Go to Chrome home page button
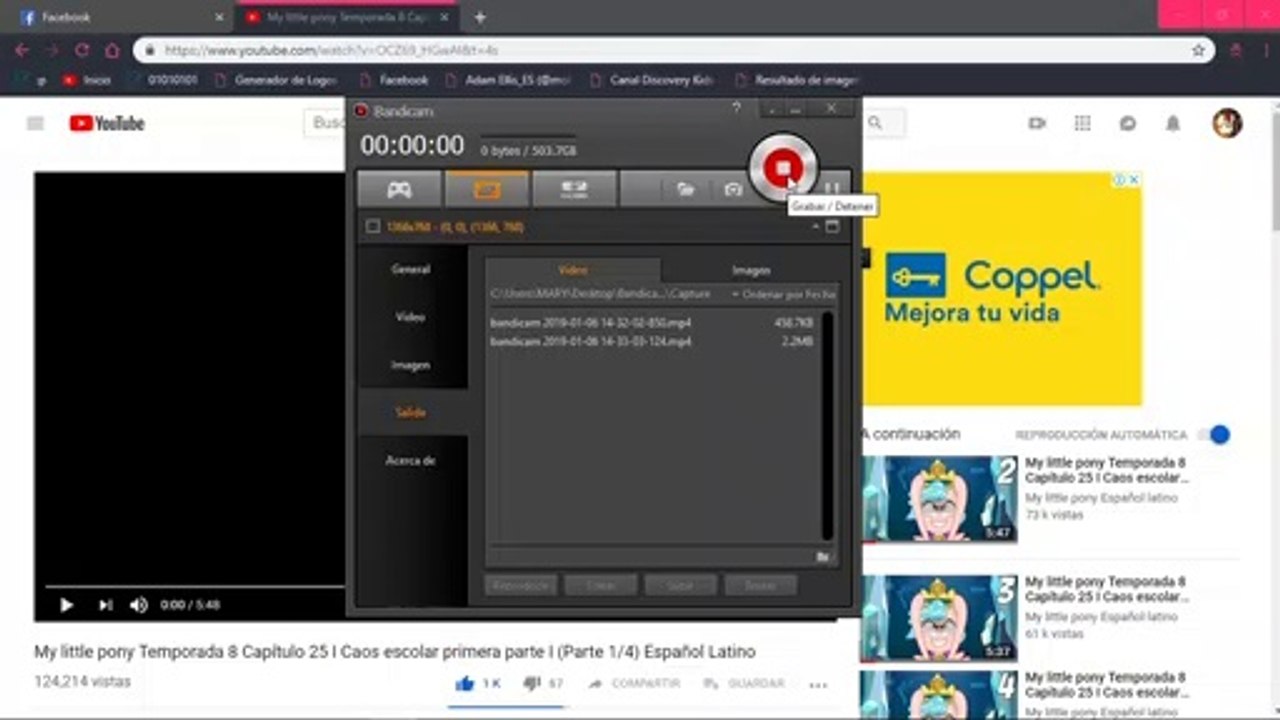Screen dimensions: 1280x720 click(x=112, y=50)
